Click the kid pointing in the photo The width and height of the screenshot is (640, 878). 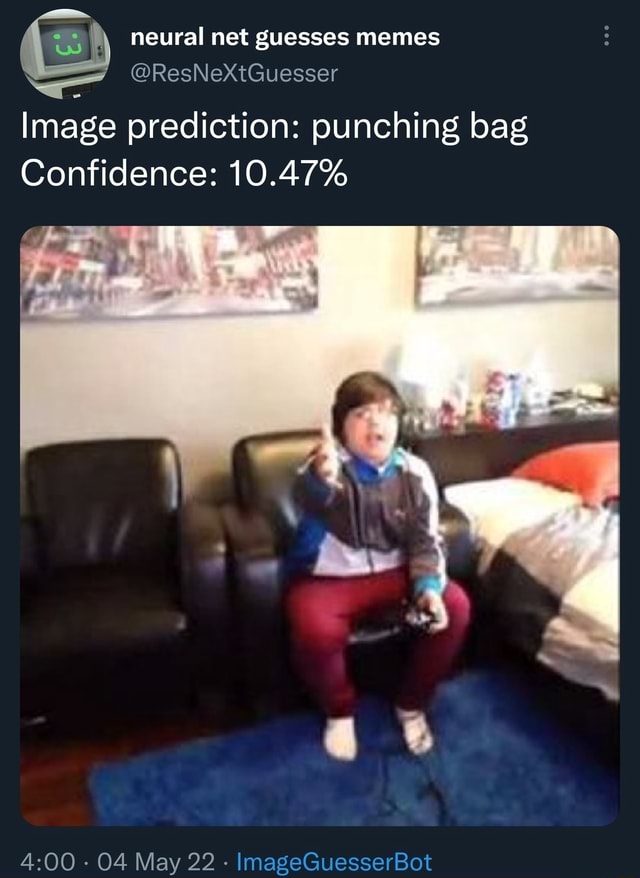[x=375, y=560]
